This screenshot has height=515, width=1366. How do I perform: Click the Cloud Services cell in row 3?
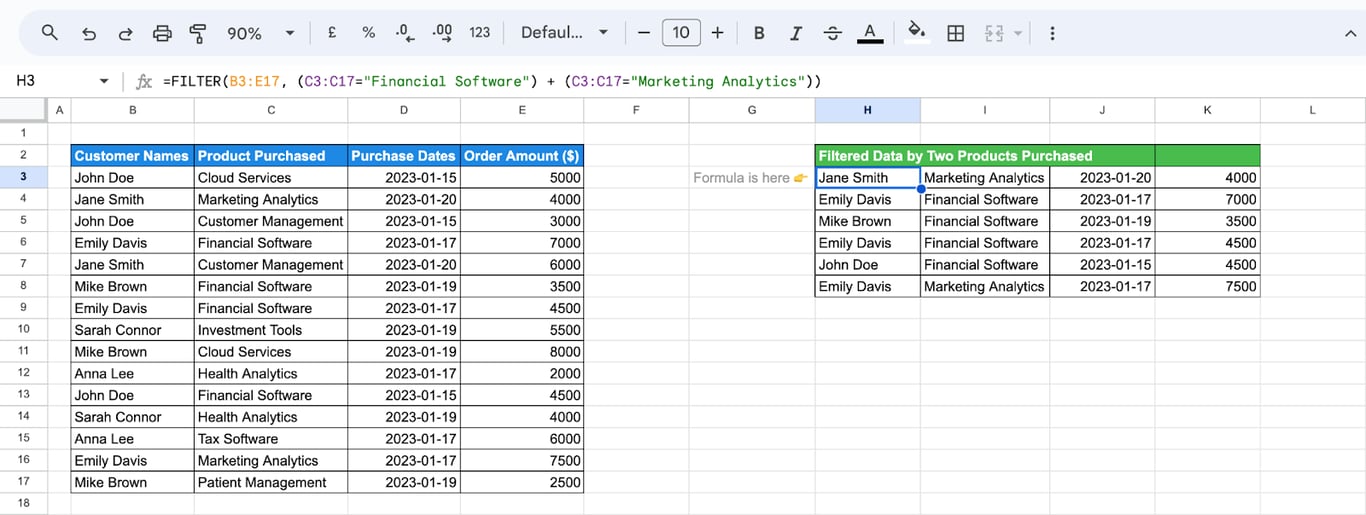click(271, 177)
